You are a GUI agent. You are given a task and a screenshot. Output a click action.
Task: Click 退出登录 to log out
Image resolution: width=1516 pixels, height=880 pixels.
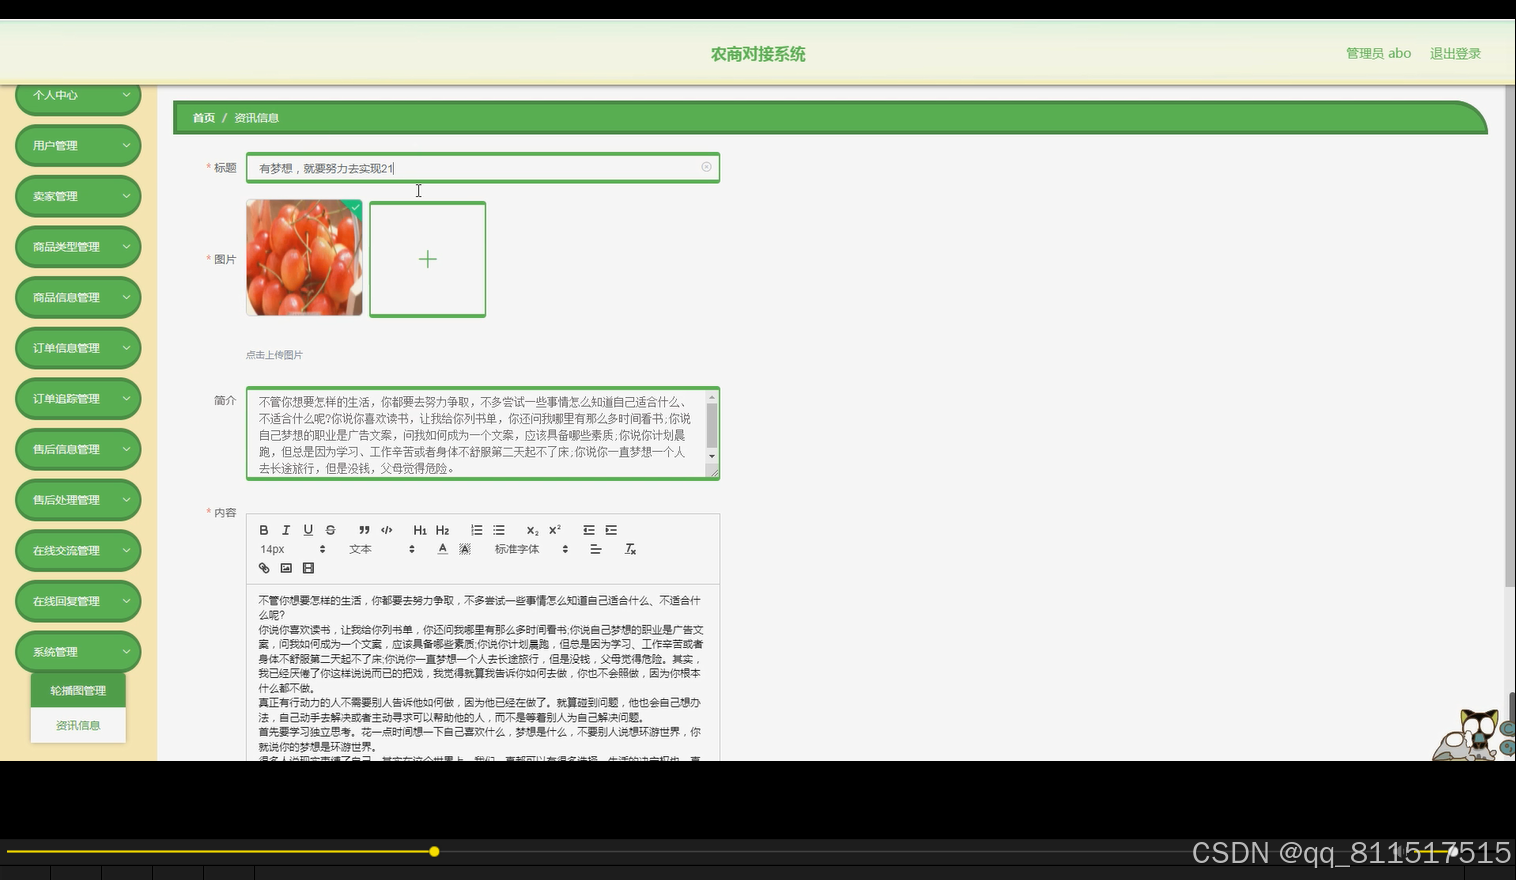click(1455, 53)
